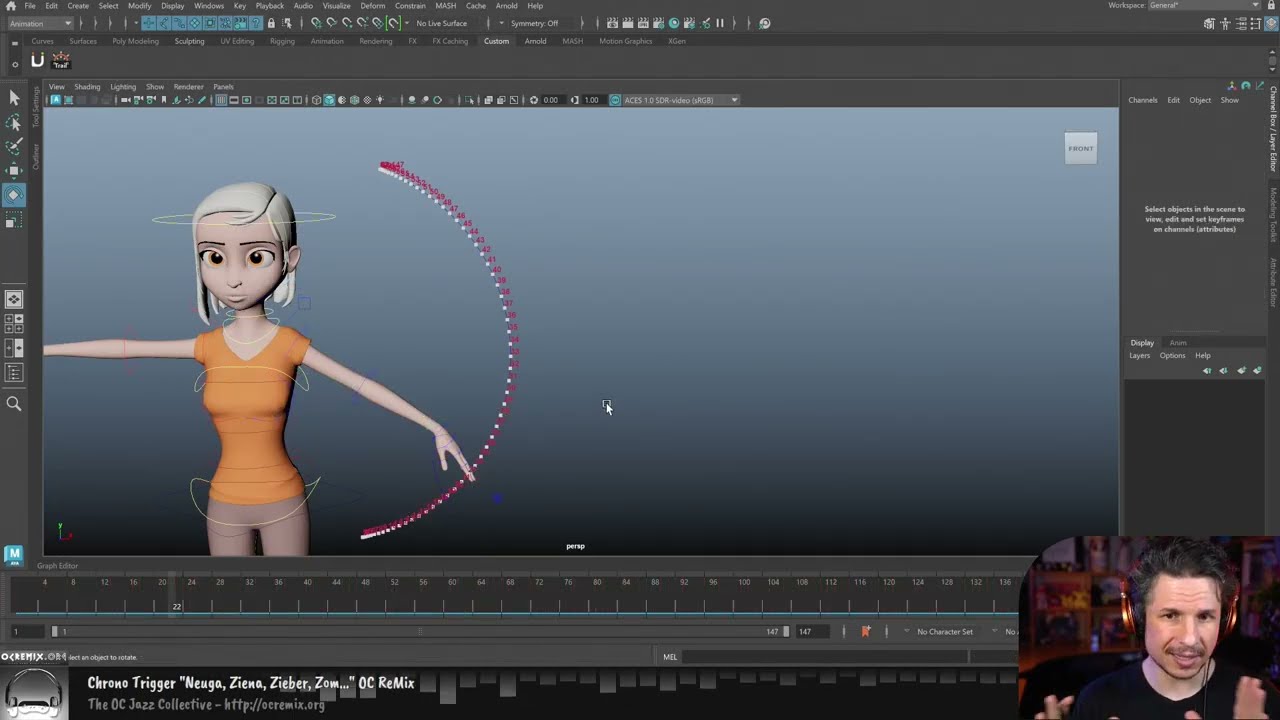Screen dimensions: 1280x720
Task: Toggle color management ACES icon
Action: point(615,100)
